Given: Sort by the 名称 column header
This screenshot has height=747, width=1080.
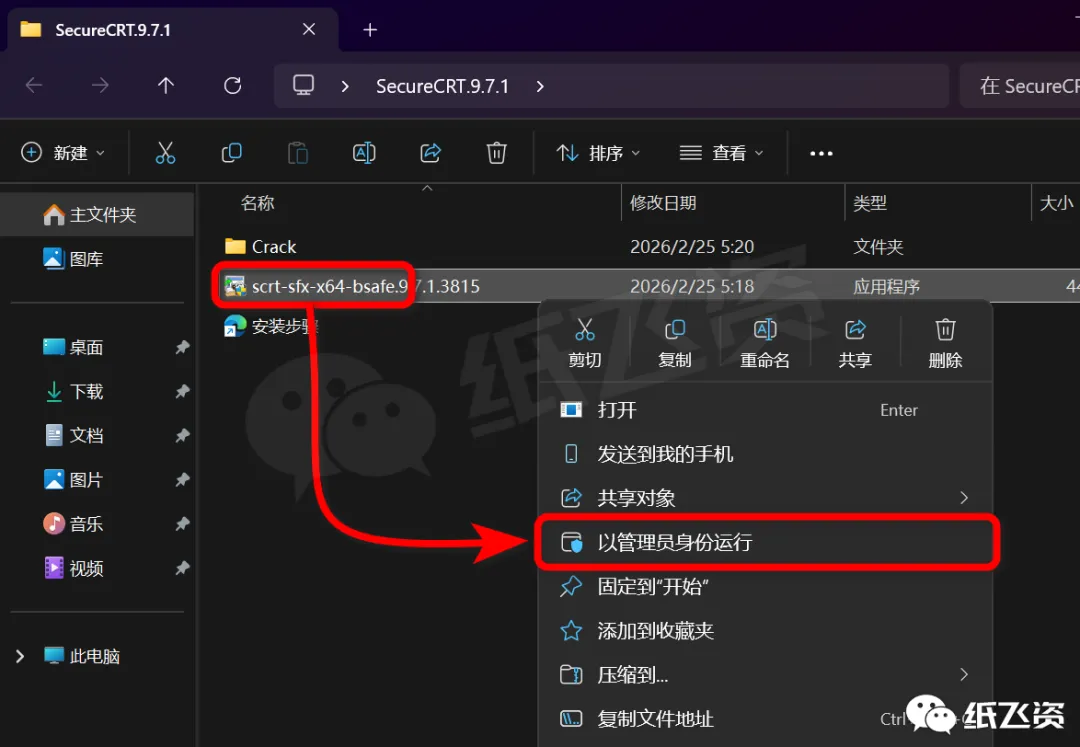Looking at the screenshot, I should tap(258, 203).
